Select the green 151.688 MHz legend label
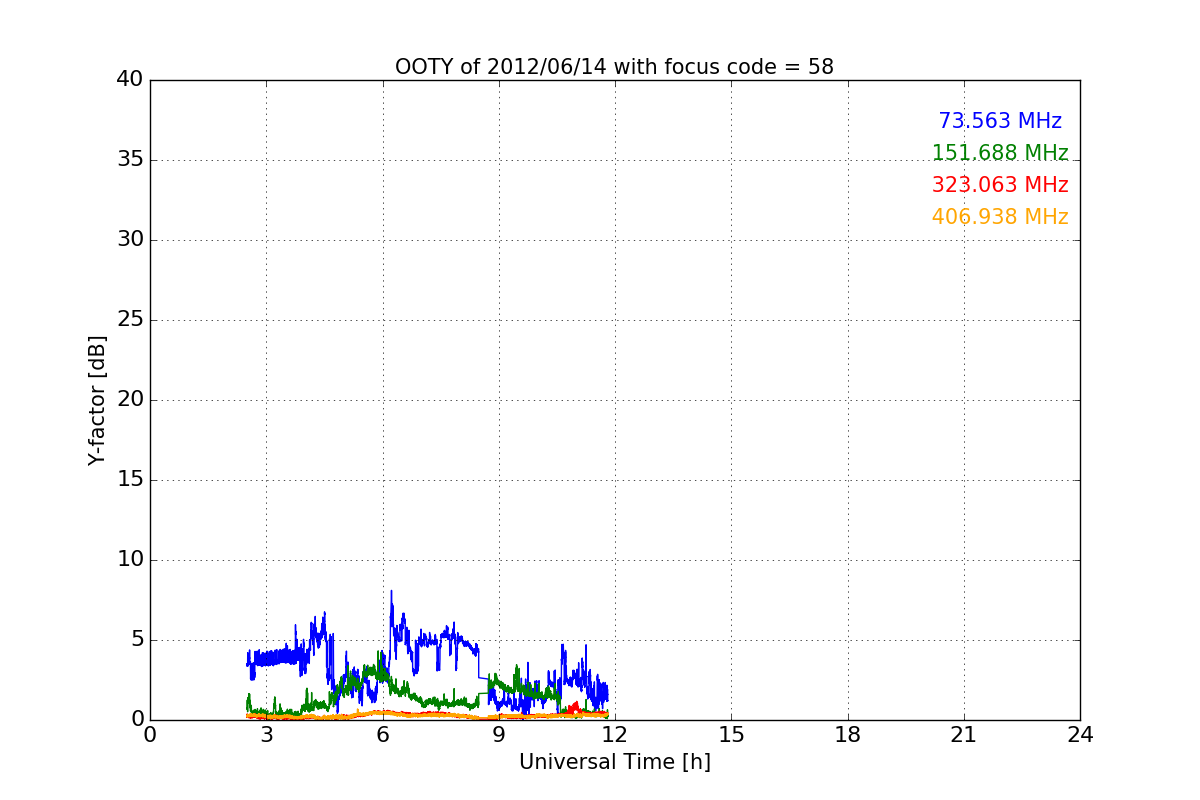Viewport: 1200px width, 800px height. pos(1000,153)
